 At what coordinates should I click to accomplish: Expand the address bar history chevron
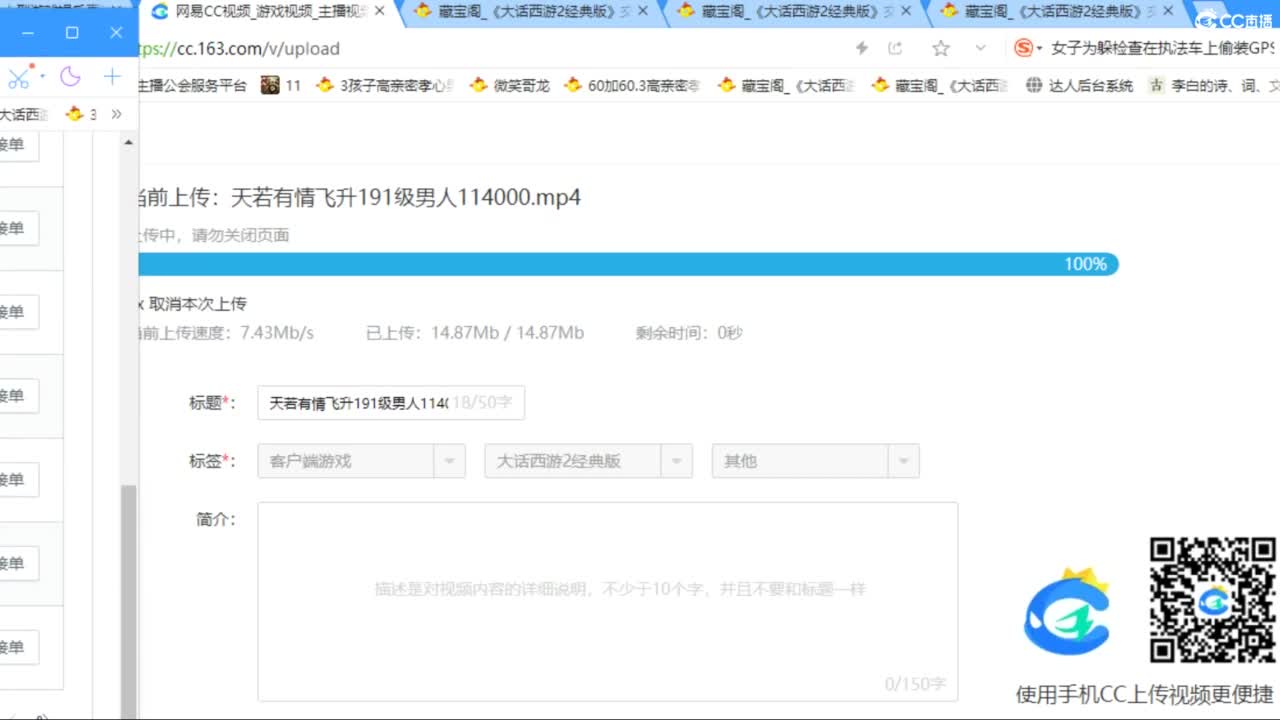pos(980,48)
